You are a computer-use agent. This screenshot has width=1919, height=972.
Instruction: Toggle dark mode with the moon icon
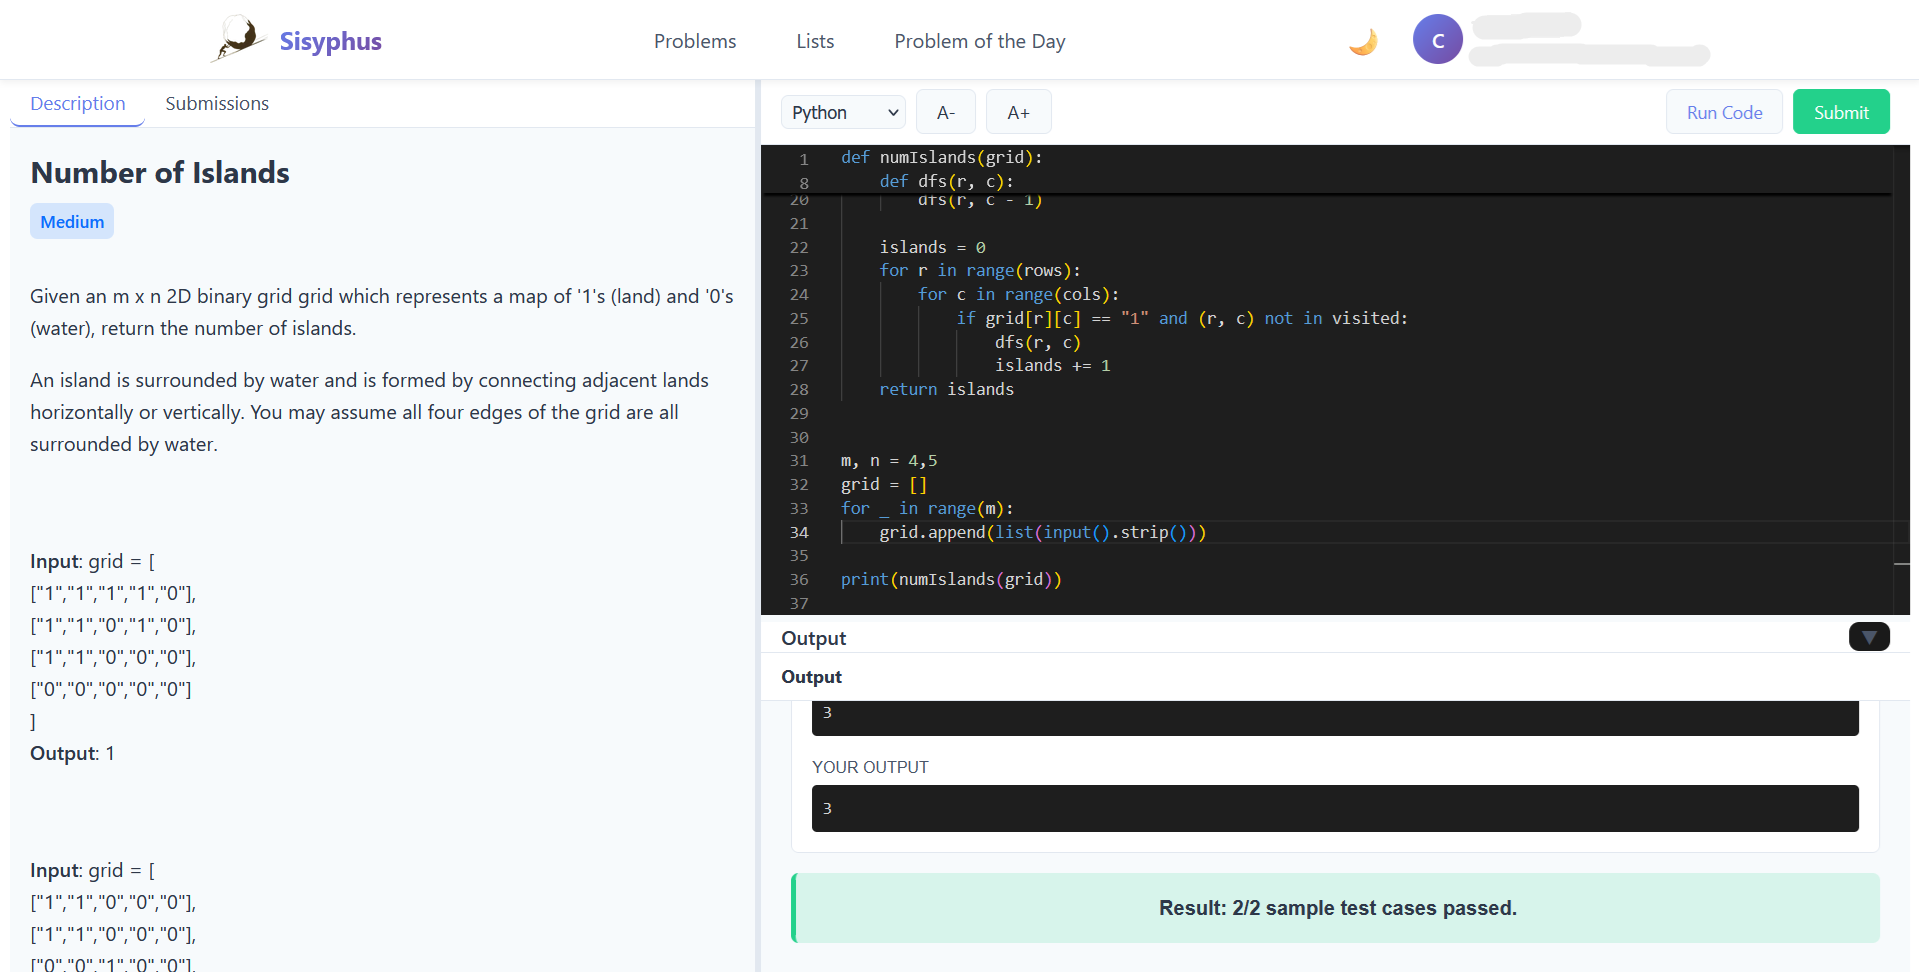coord(1363,41)
